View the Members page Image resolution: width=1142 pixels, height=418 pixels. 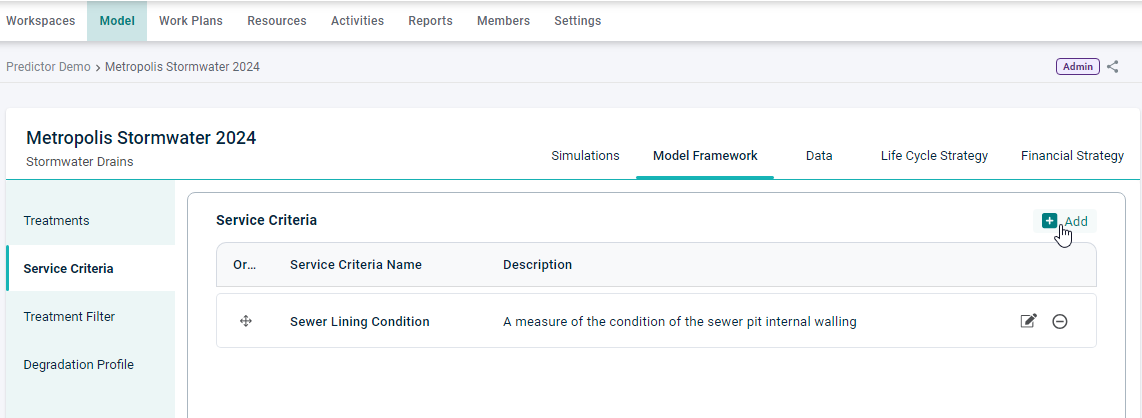pos(503,21)
